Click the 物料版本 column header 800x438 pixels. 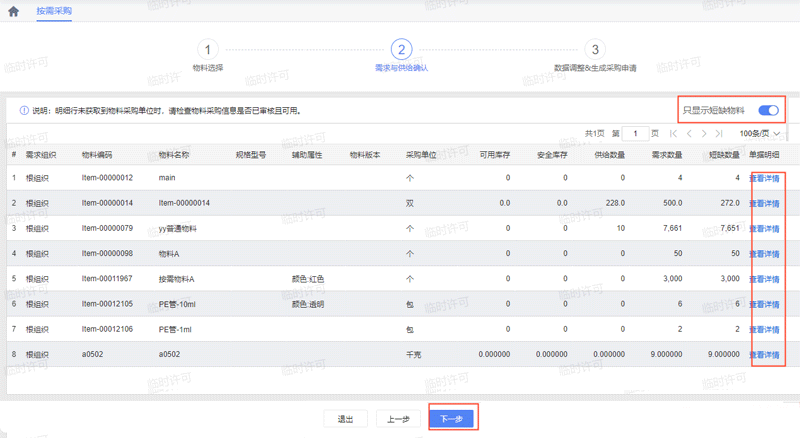pos(365,155)
